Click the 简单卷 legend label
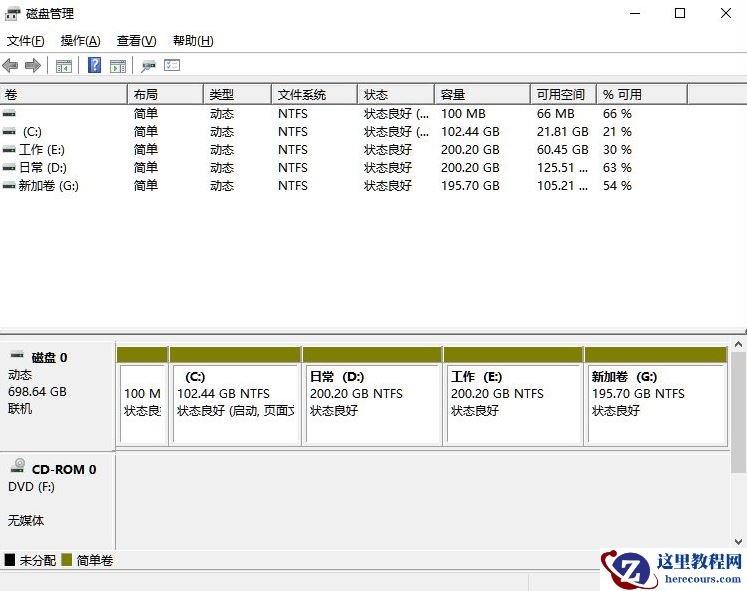The image size is (747, 591). [95, 561]
